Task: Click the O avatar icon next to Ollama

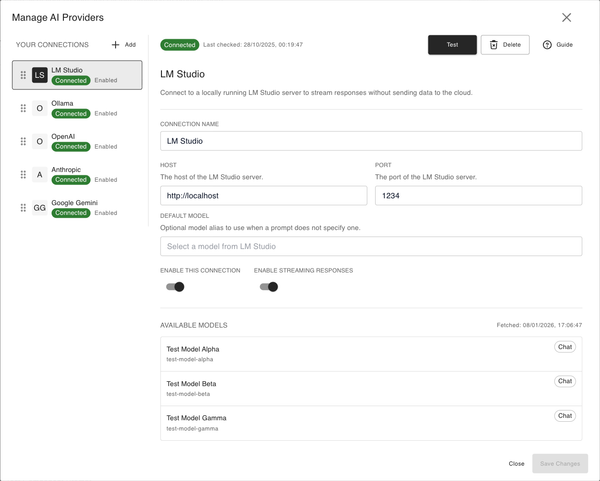Action: point(39,108)
